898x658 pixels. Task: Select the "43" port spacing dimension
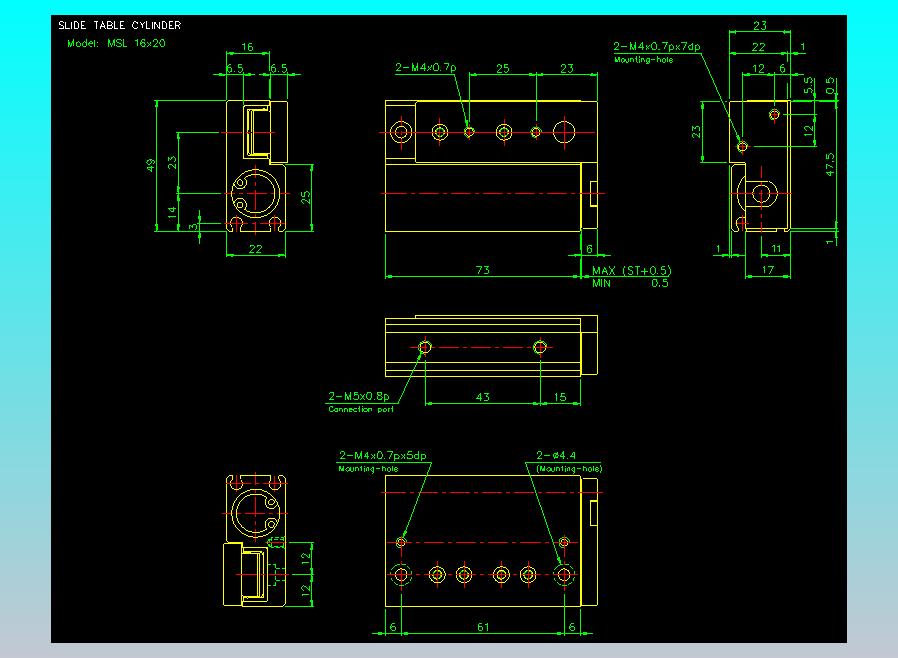click(483, 397)
